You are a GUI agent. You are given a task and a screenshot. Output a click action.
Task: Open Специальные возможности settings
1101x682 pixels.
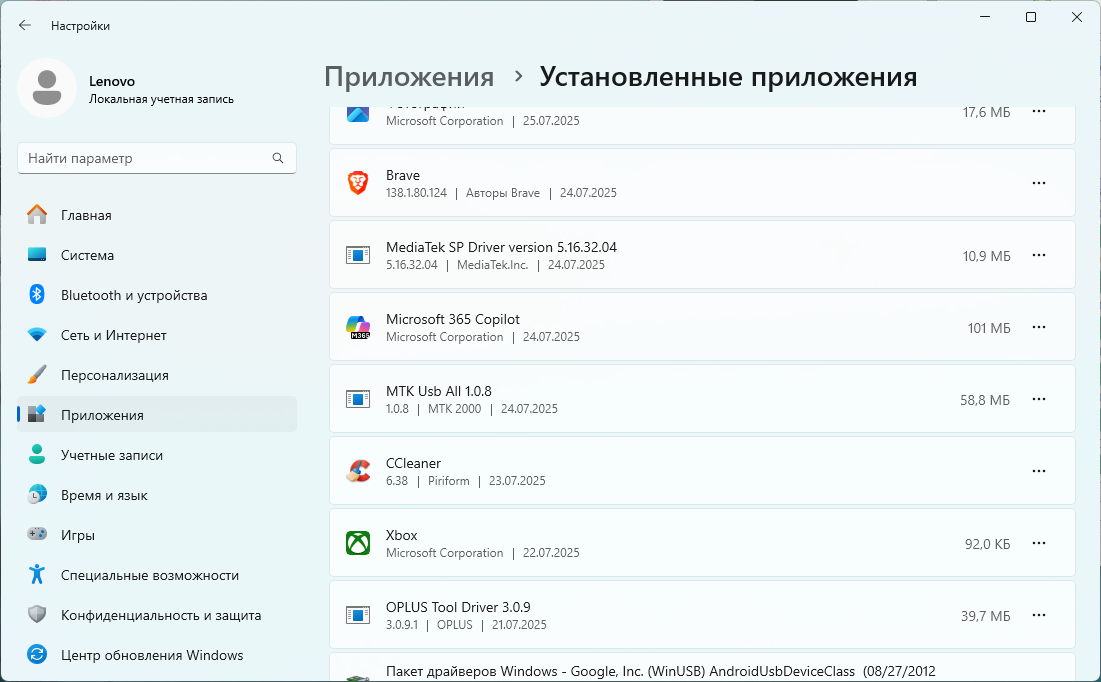click(157, 575)
